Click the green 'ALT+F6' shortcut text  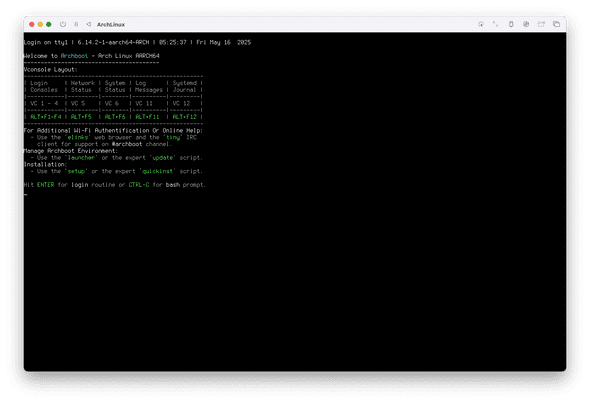click(x=115, y=117)
